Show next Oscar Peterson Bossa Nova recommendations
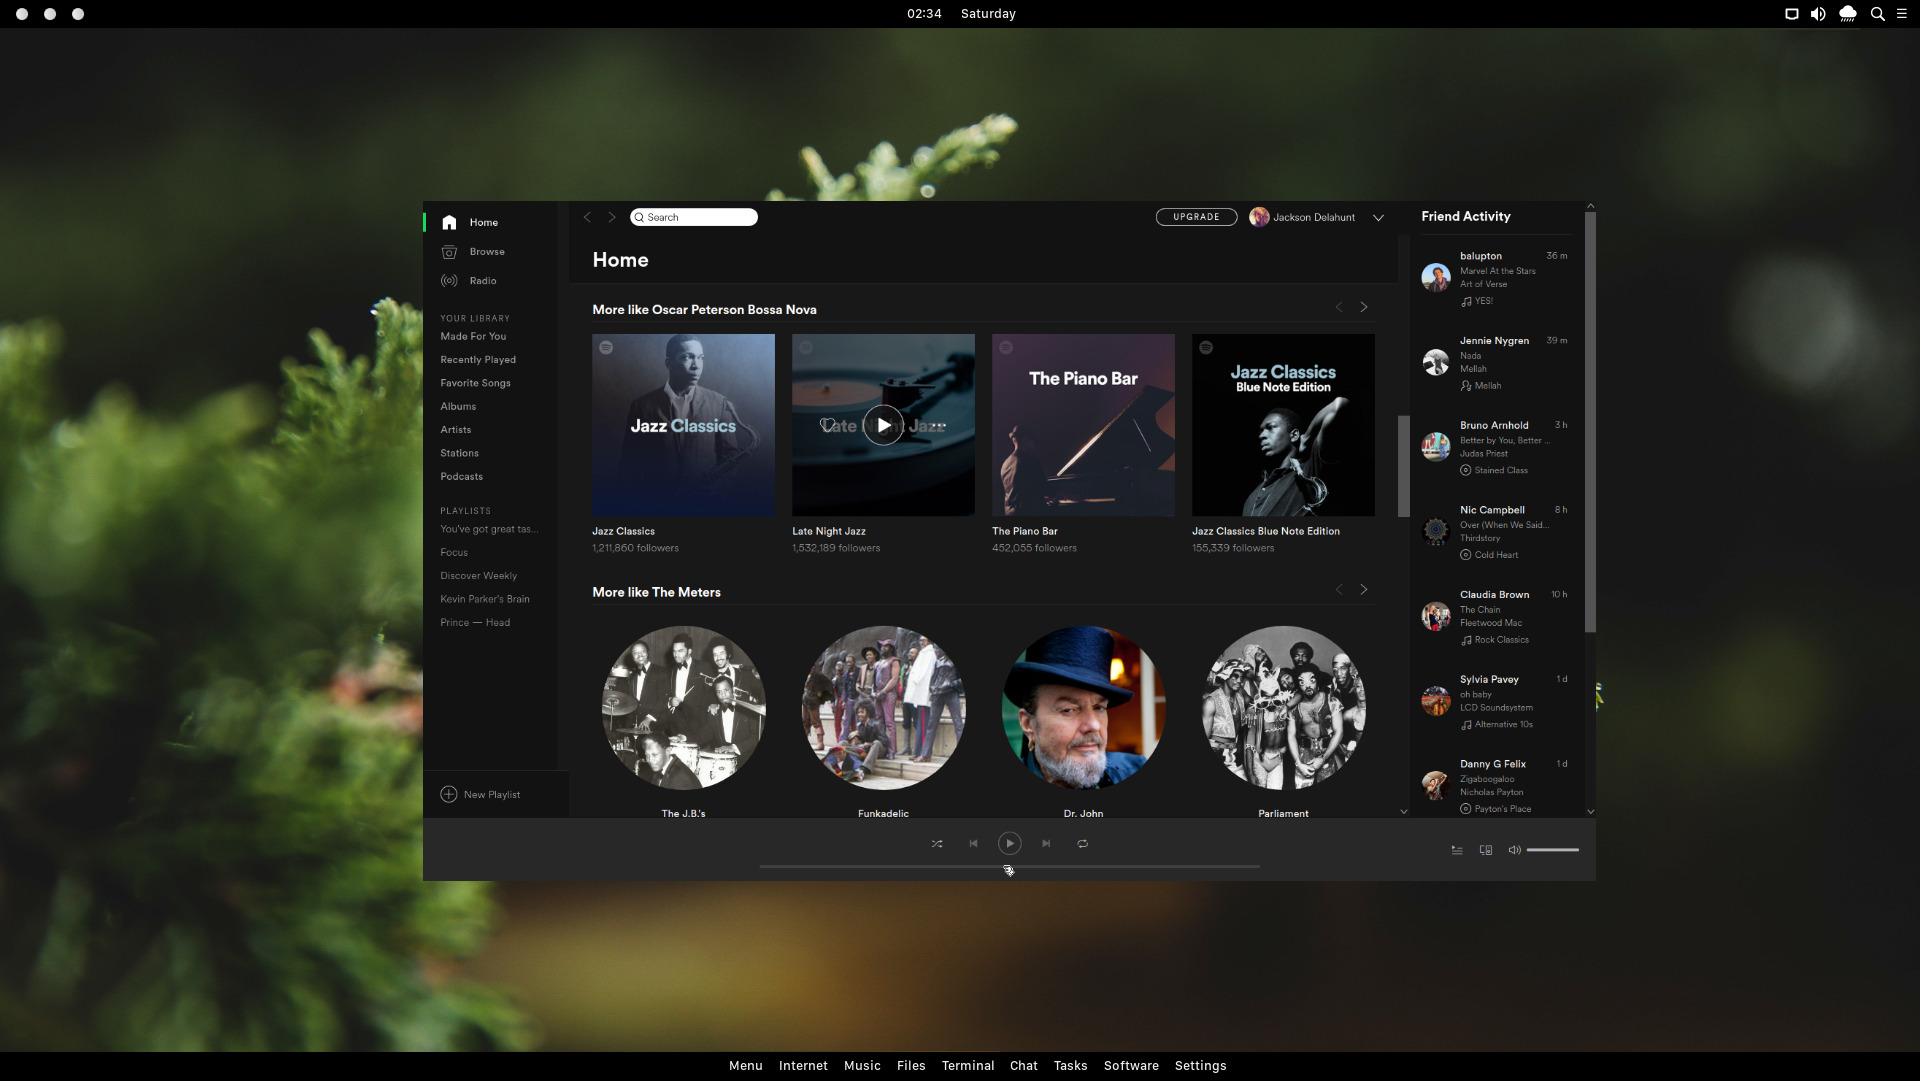This screenshot has width=1920, height=1081. pos(1363,307)
